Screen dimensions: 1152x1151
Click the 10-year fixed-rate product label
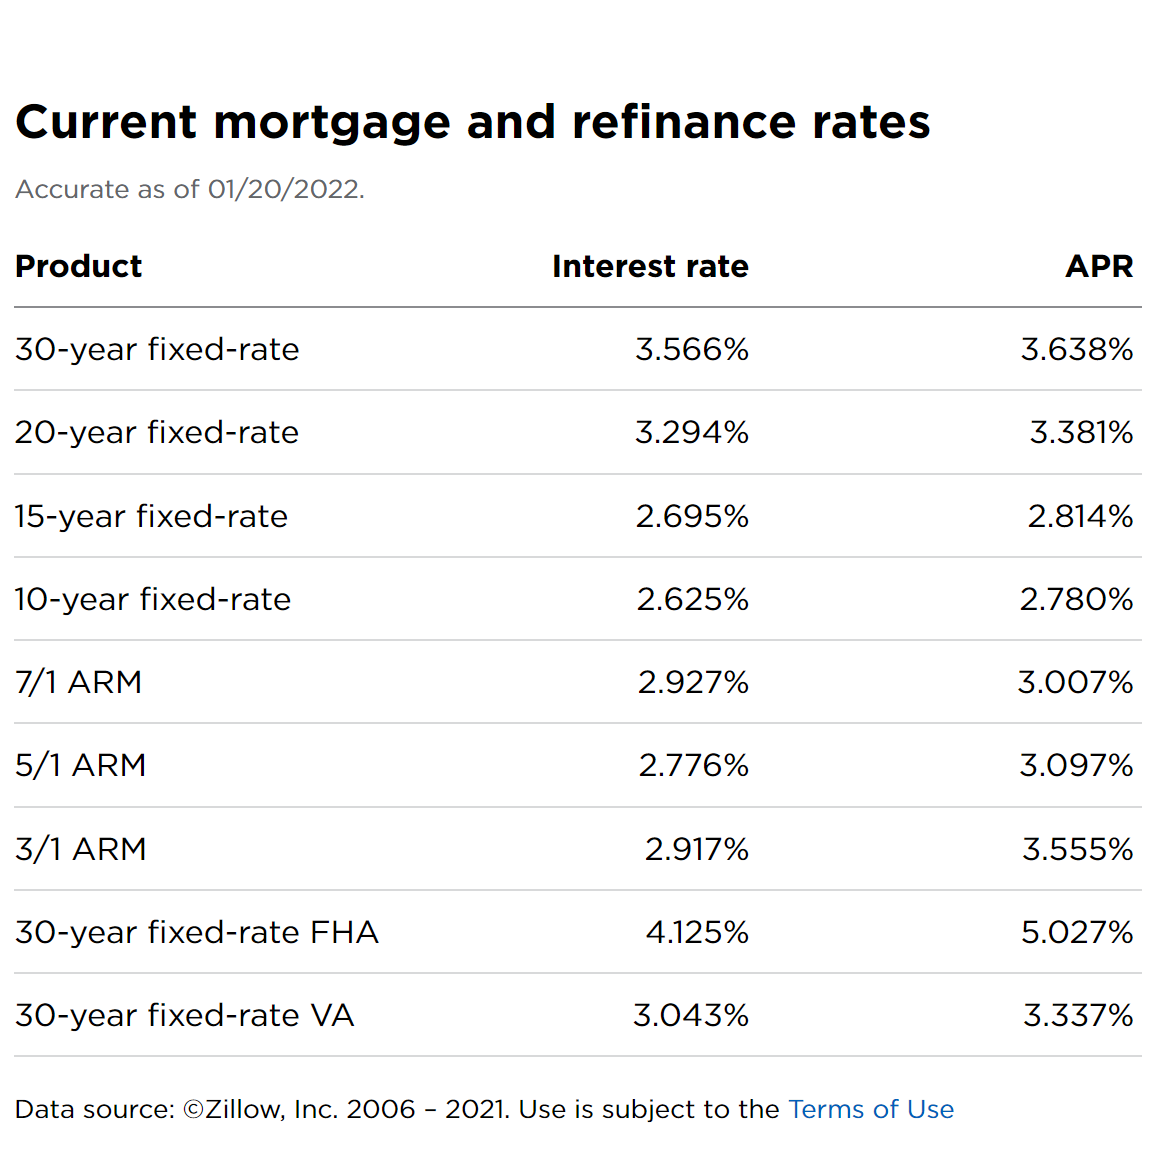coord(153,599)
